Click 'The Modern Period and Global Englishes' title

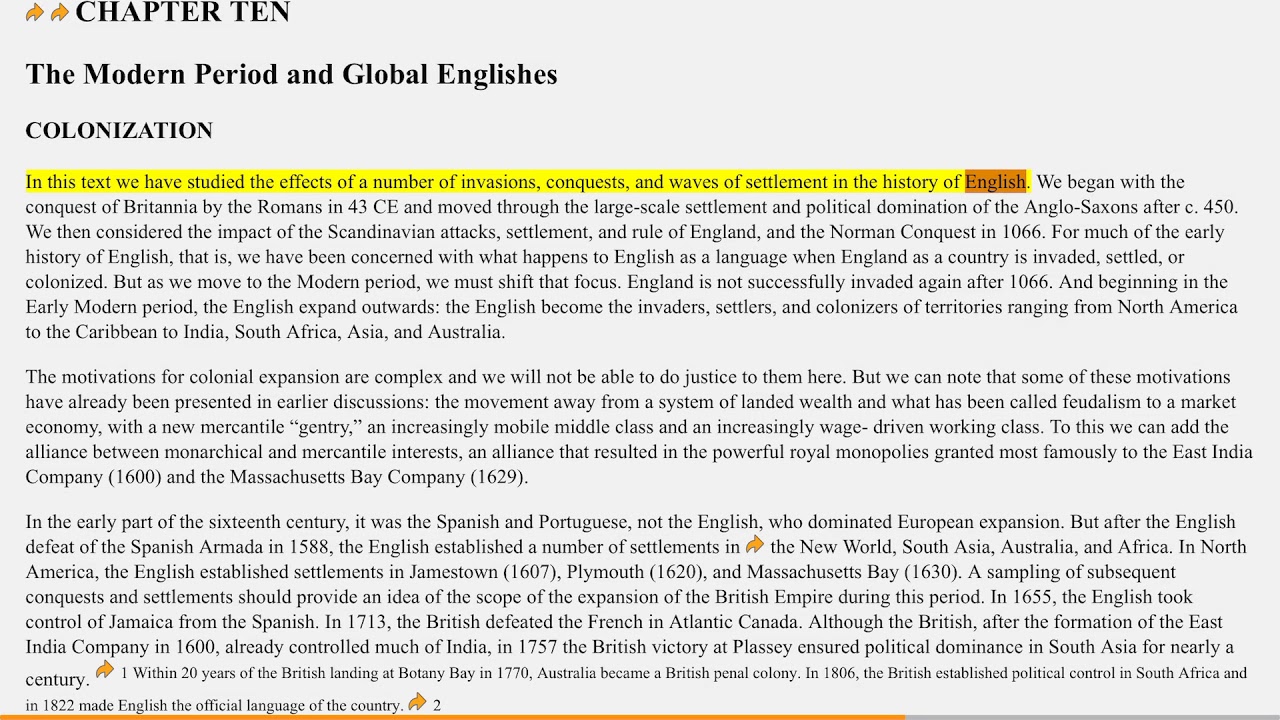(x=291, y=74)
